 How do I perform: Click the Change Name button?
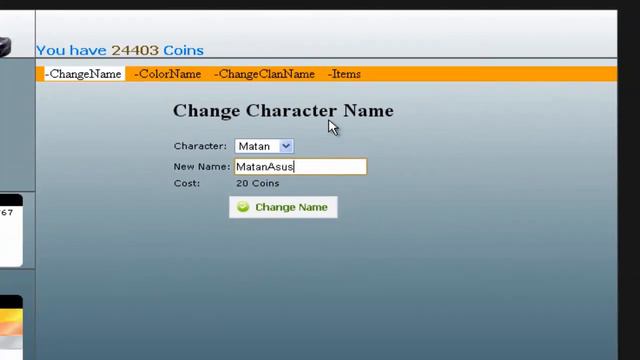283,207
